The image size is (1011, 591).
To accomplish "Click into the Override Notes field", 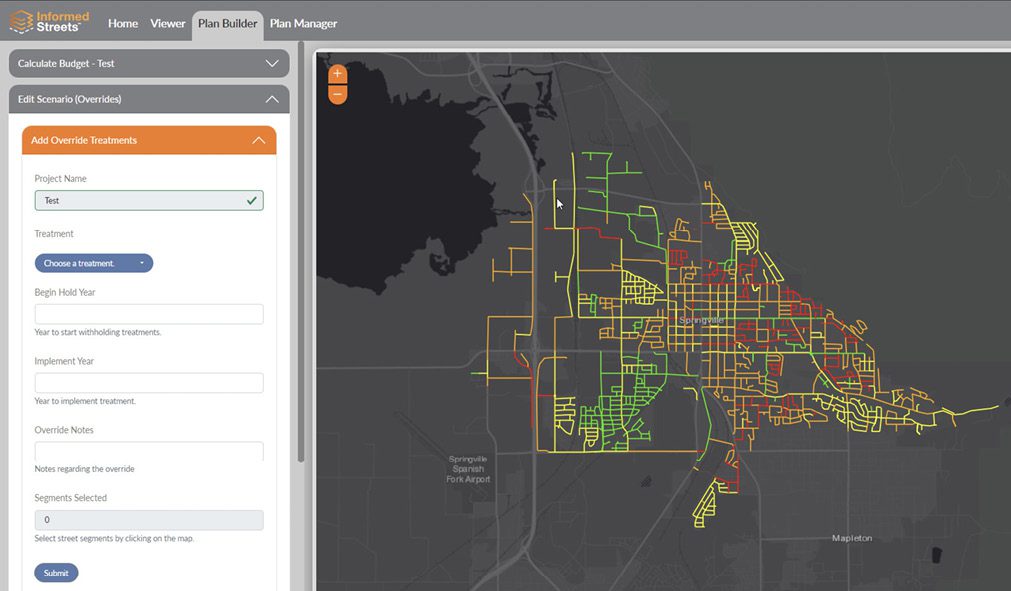I will (149, 451).
